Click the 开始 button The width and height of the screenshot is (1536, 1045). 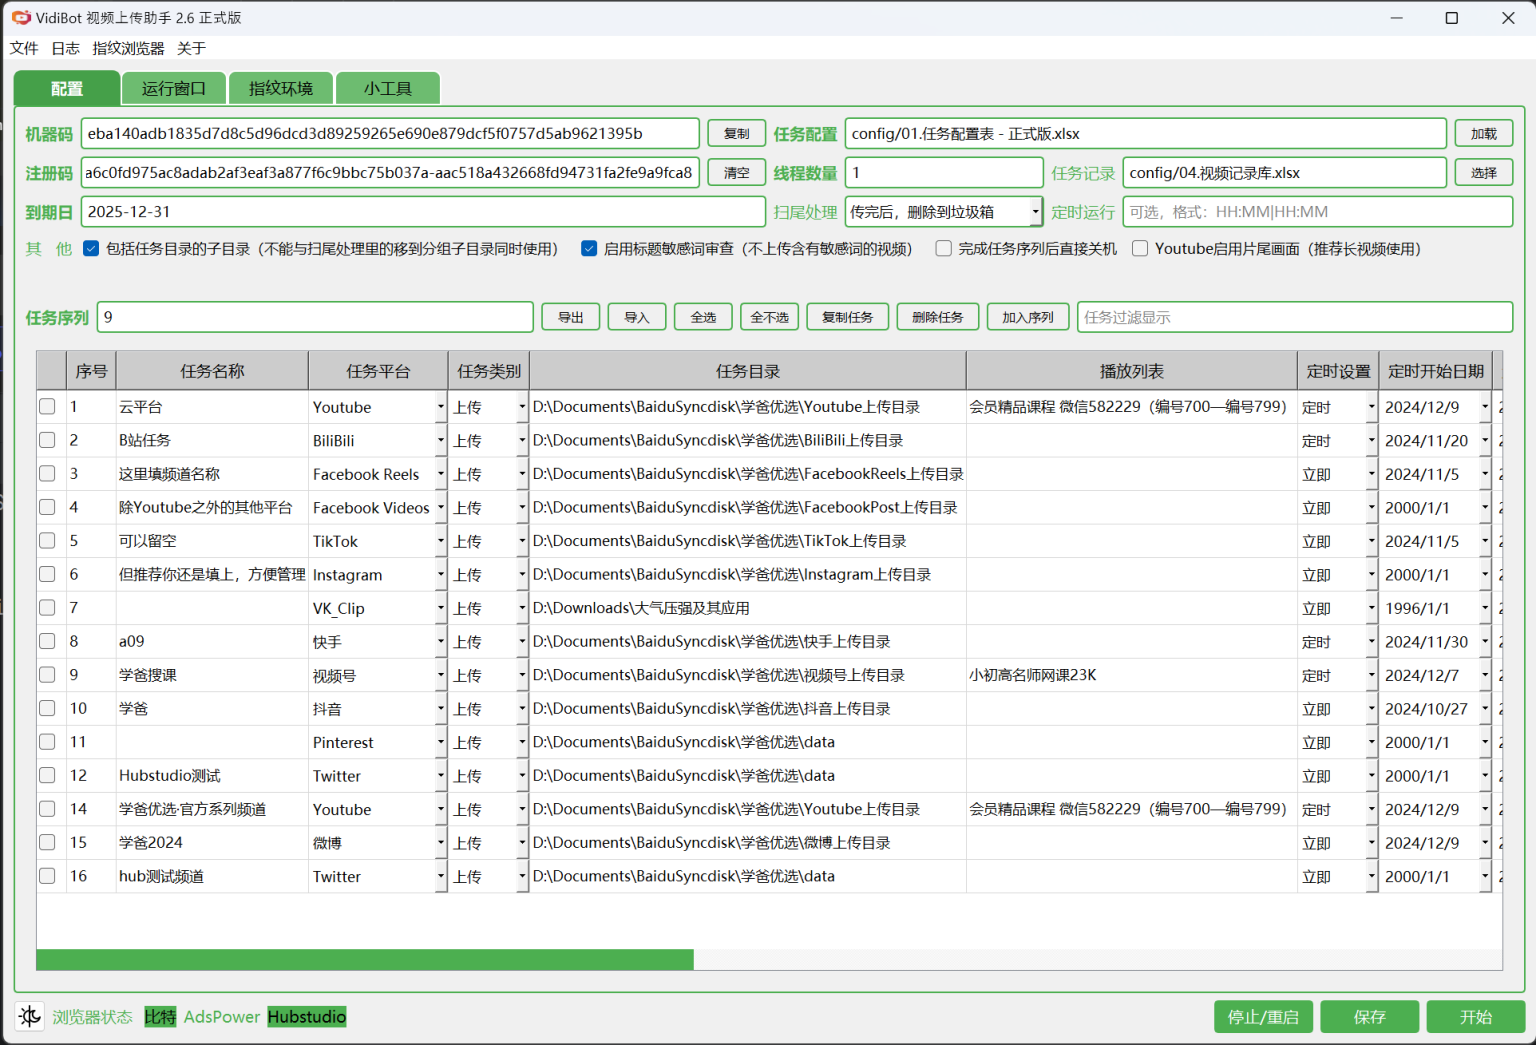coord(1476,1017)
